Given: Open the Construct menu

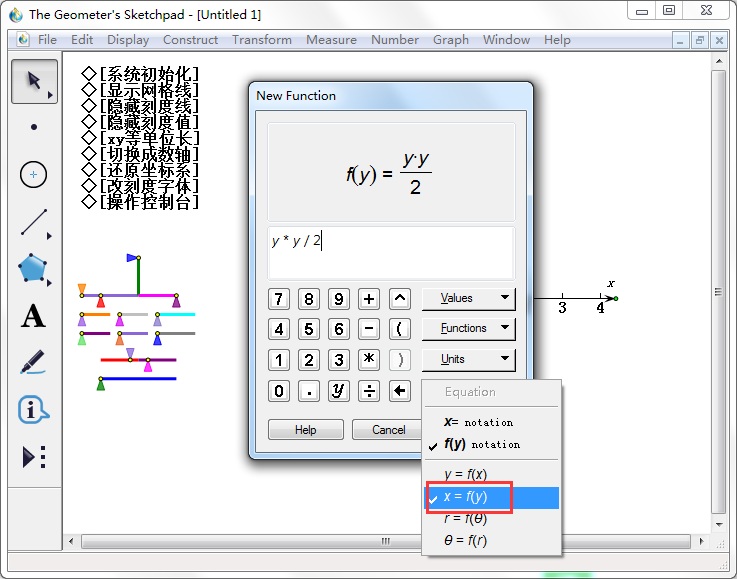Looking at the screenshot, I should [x=190, y=40].
